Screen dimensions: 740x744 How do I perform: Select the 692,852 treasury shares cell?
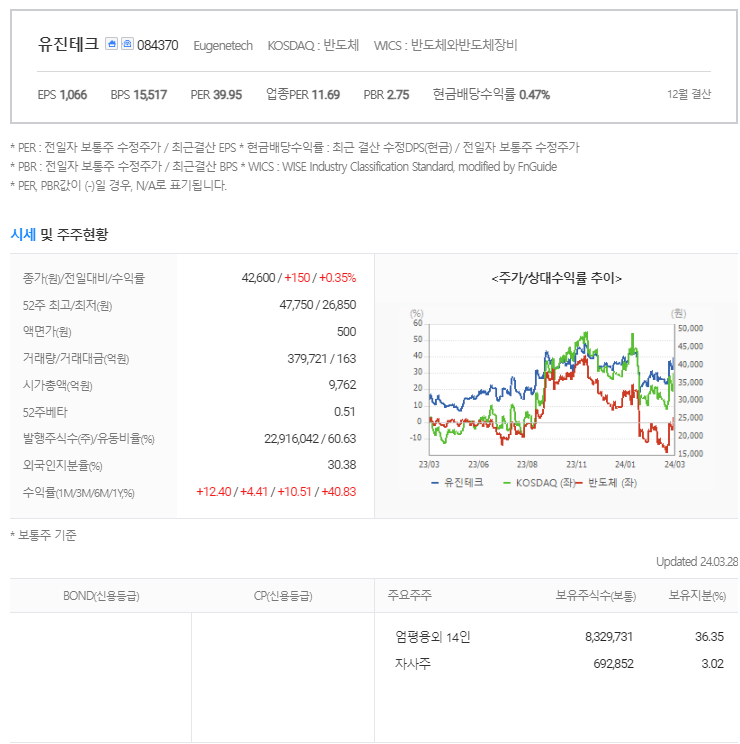pyautogui.click(x=613, y=664)
